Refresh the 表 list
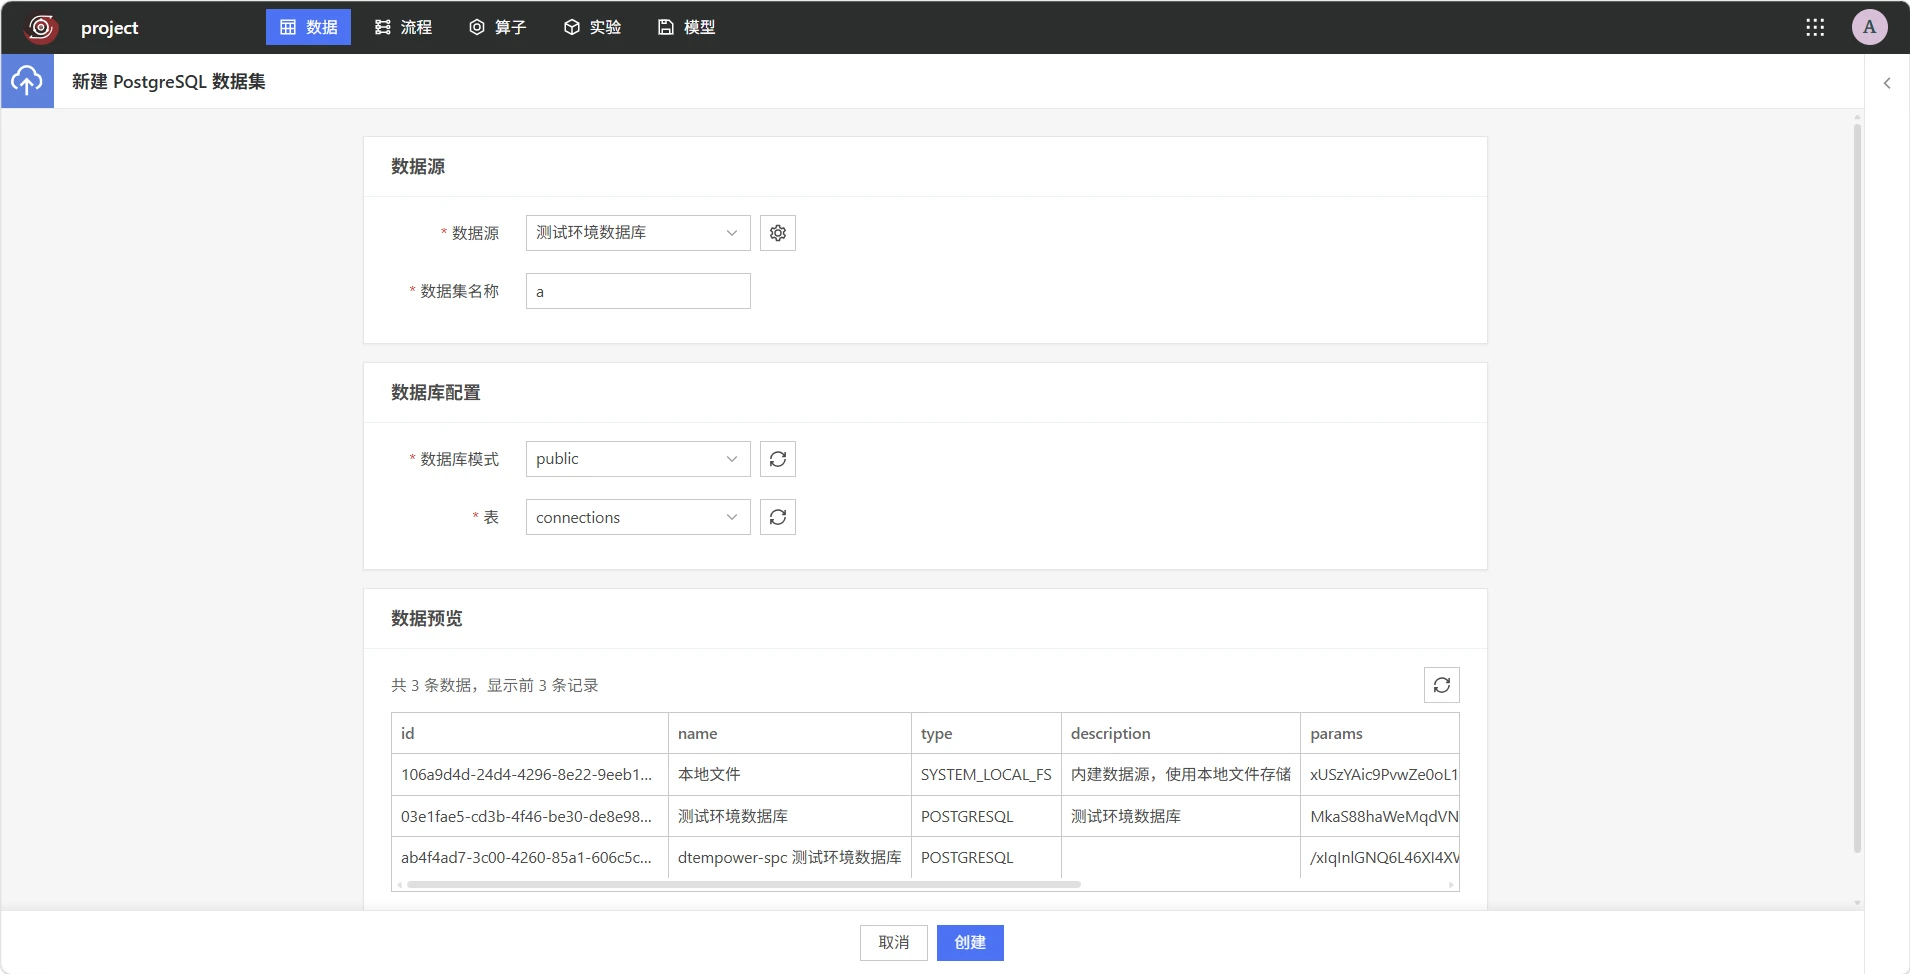Screen dimensions: 1910x974 [778, 517]
